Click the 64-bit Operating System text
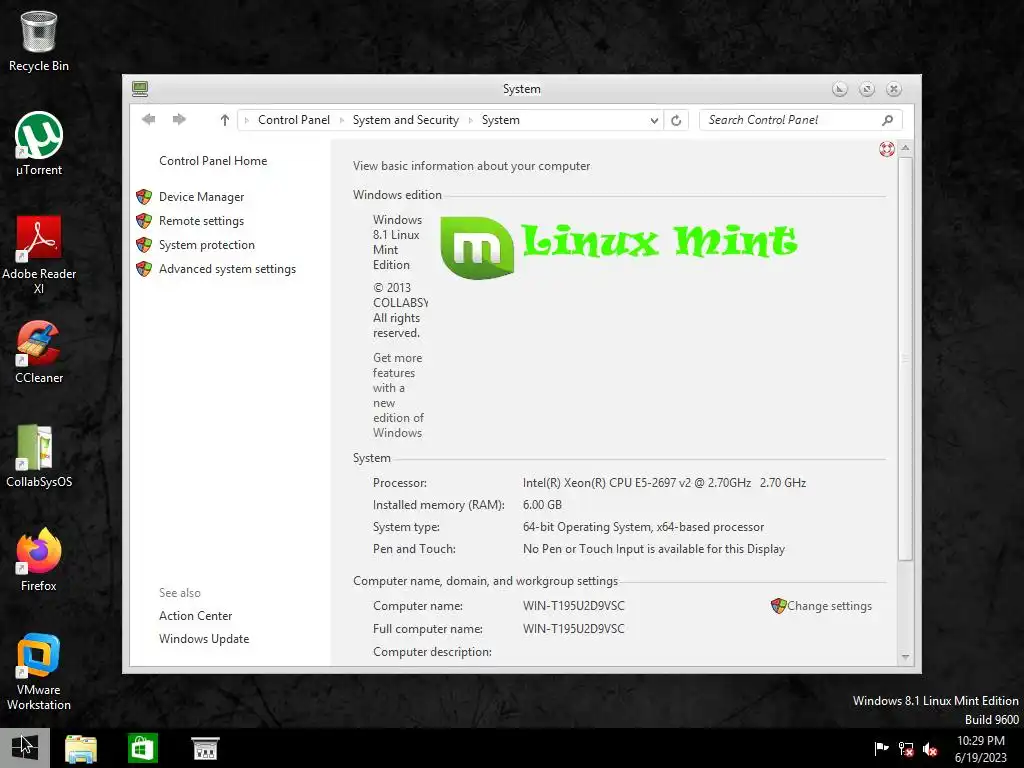The height and width of the screenshot is (768, 1024). (643, 526)
